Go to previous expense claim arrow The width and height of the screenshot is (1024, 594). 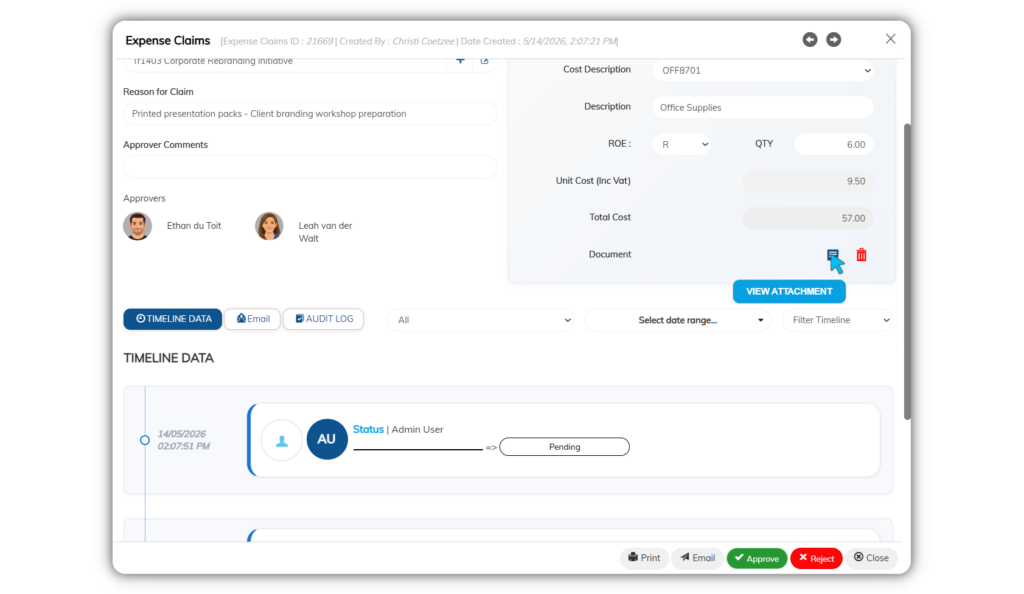click(x=810, y=40)
